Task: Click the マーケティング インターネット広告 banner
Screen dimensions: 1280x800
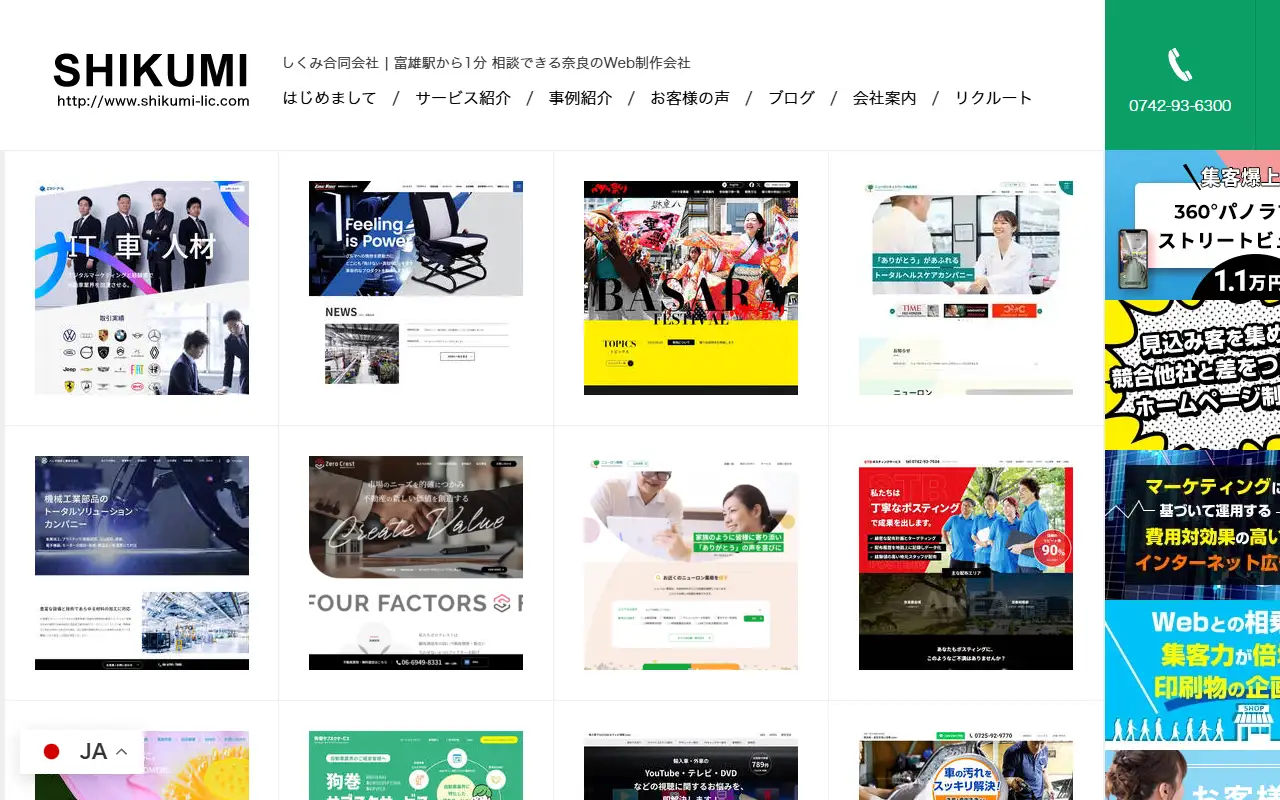Action: pyautogui.click(x=1192, y=525)
